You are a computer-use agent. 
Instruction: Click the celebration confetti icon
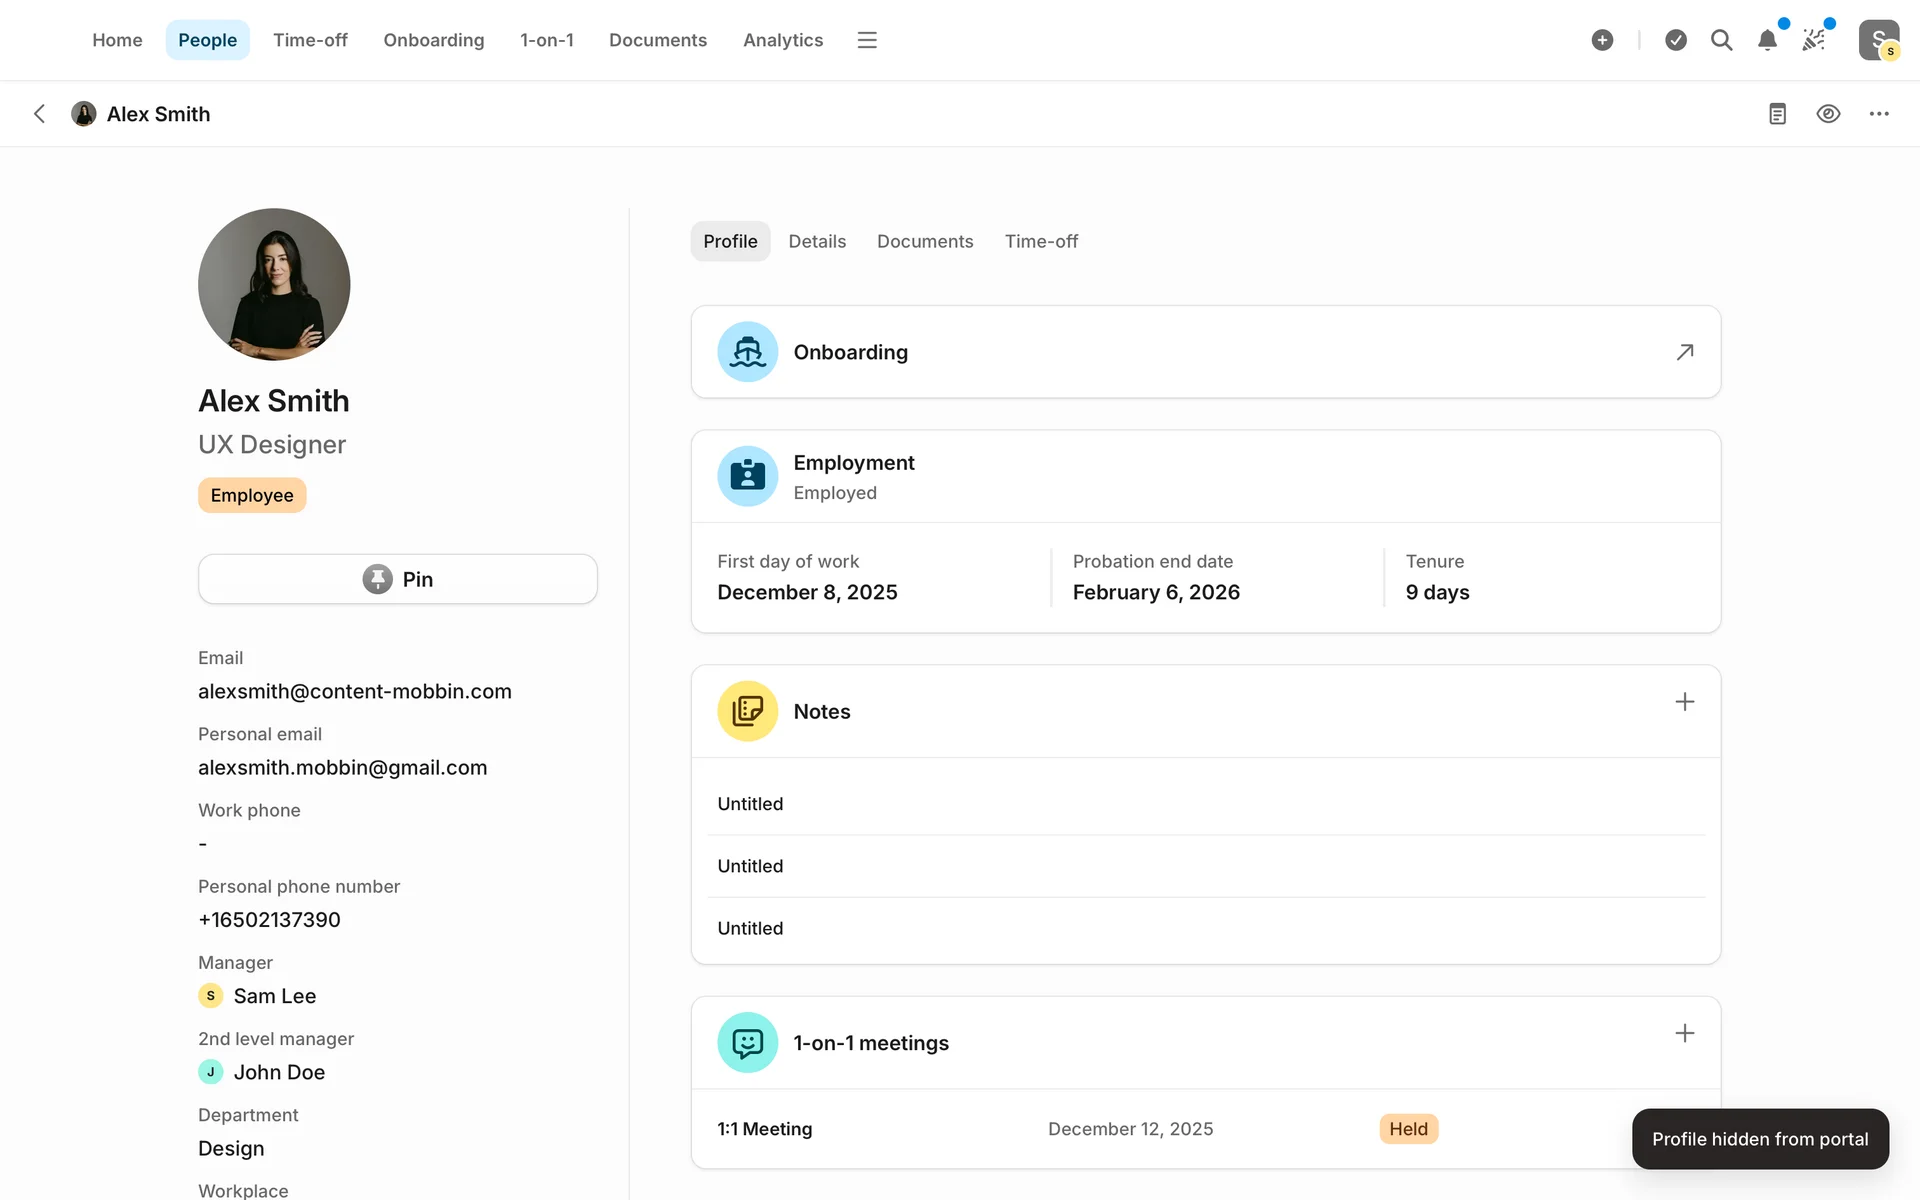tap(1814, 40)
